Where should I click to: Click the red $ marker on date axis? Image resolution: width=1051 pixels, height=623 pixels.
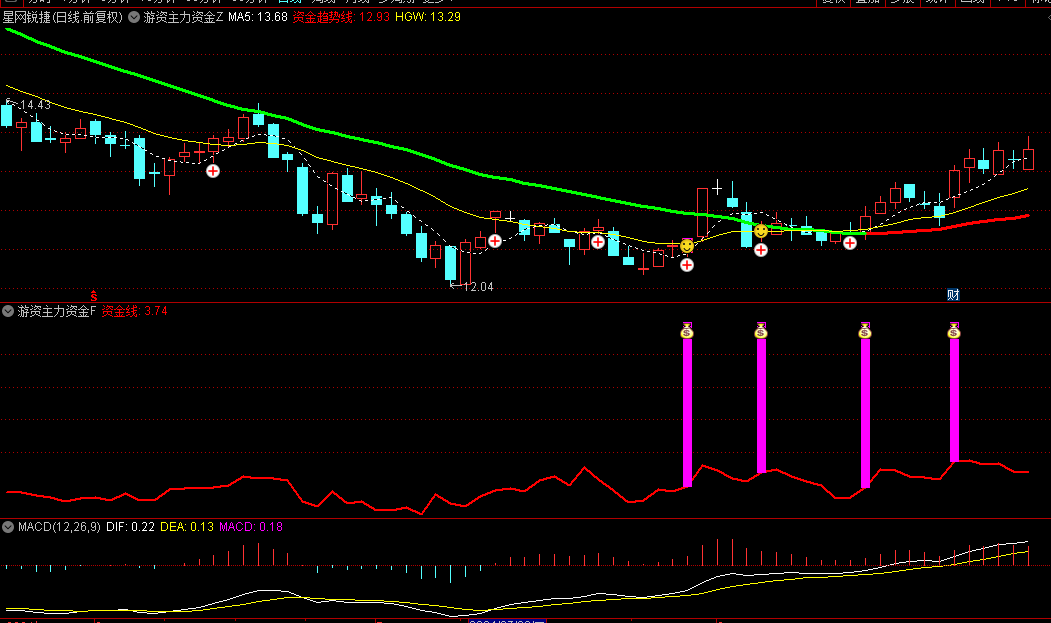click(x=94, y=296)
